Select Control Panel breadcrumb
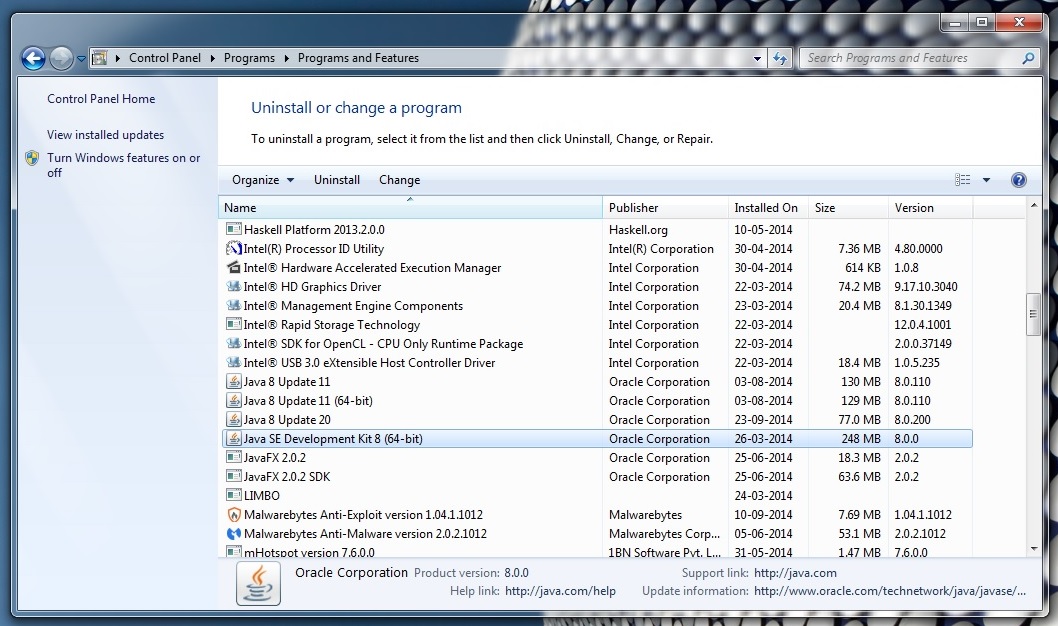 165,58
